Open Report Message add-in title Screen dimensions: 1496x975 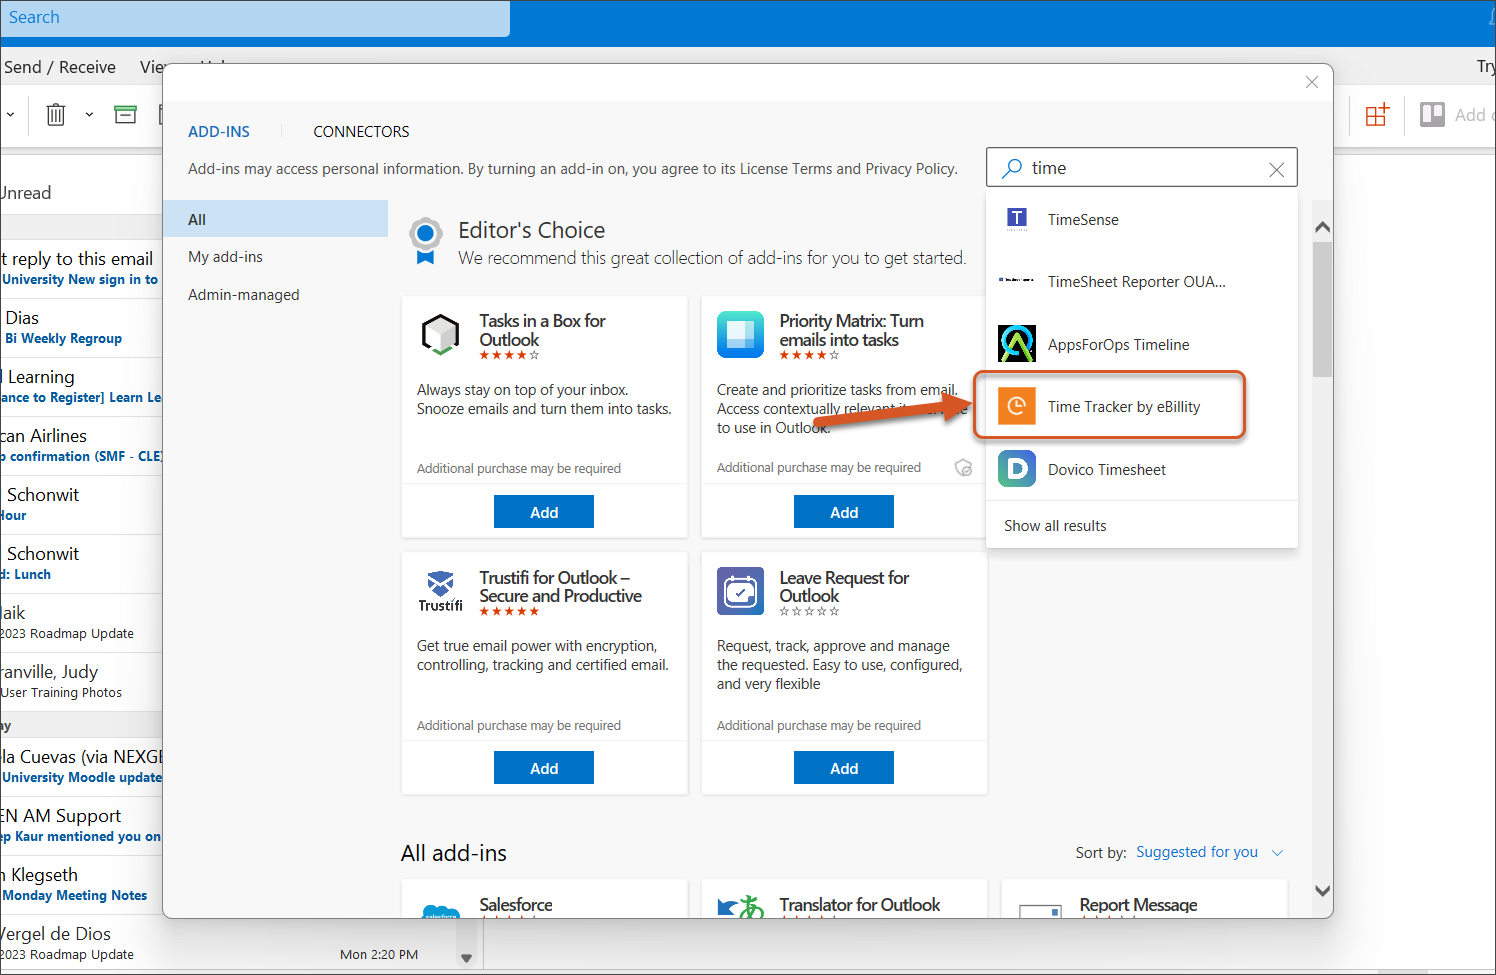pos(1138,904)
